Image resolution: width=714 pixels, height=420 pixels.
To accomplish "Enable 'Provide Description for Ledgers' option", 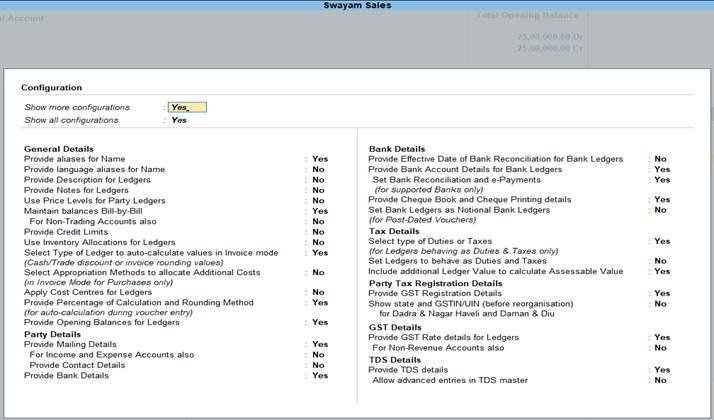I will 318,180.
